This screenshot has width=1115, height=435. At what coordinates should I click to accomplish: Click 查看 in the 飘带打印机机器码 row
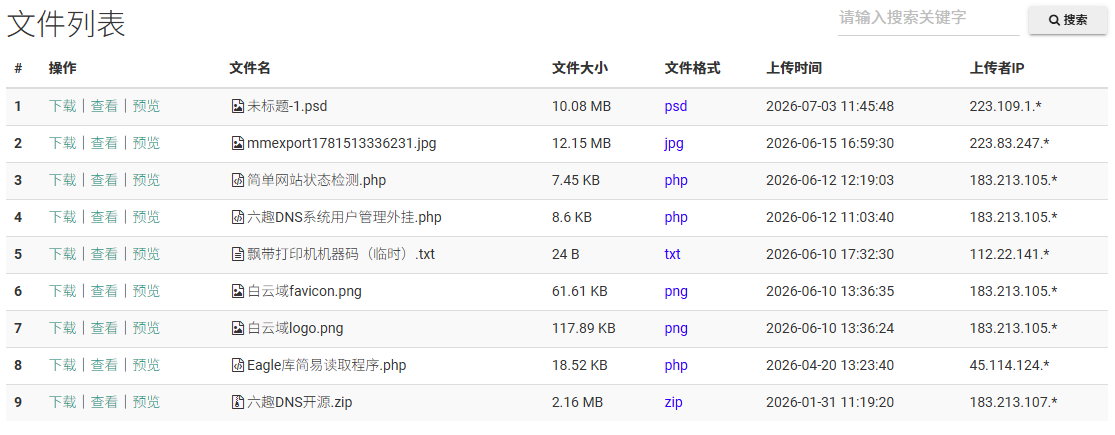(104, 254)
